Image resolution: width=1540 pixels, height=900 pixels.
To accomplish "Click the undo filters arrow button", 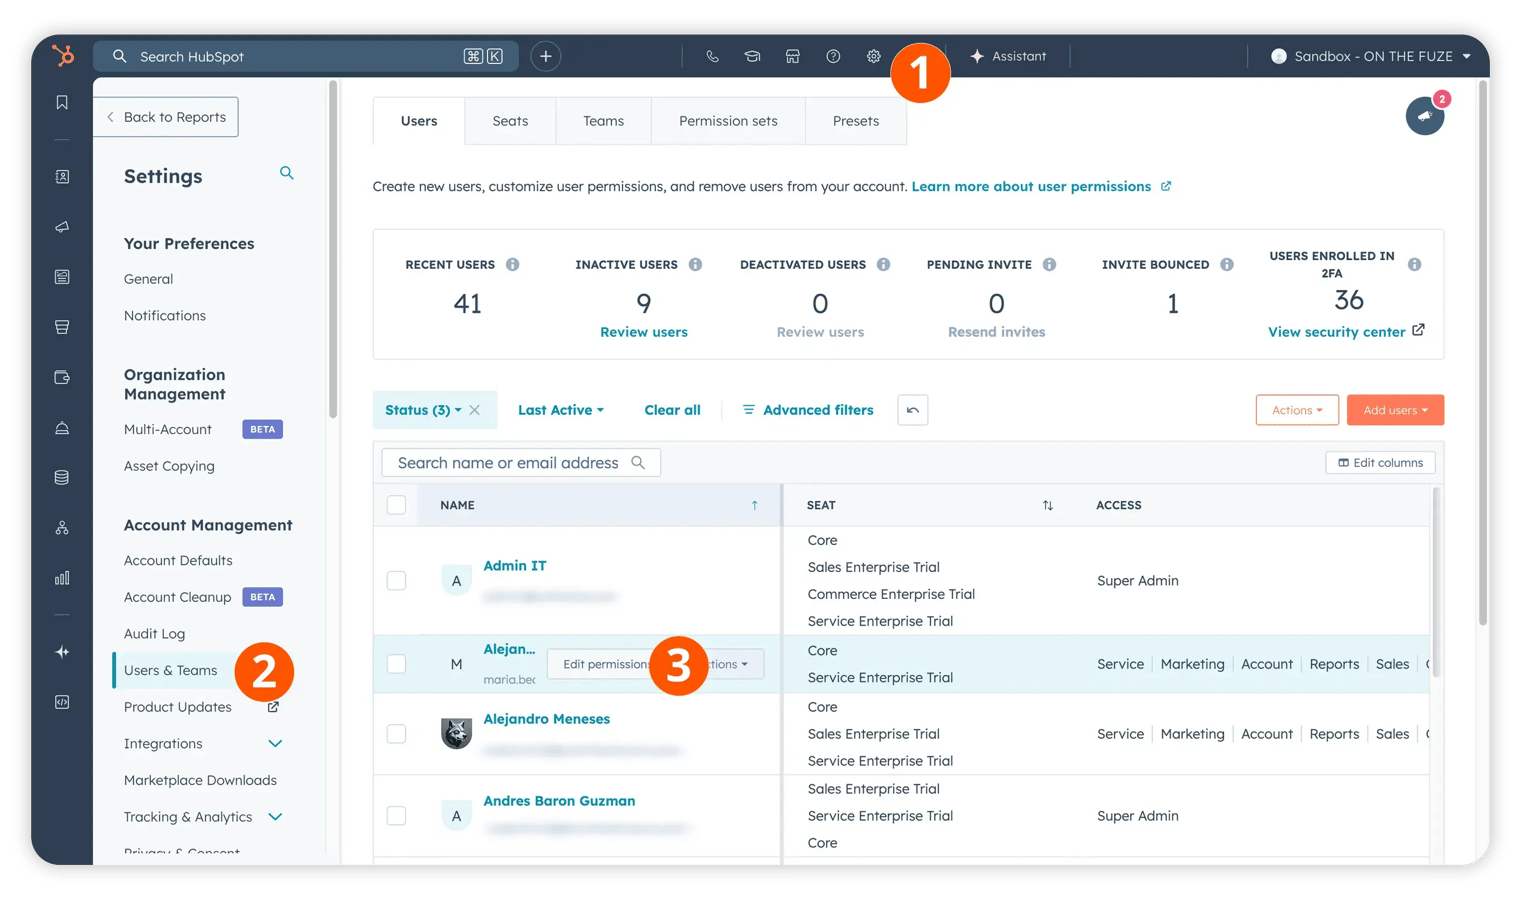I will click(912, 410).
